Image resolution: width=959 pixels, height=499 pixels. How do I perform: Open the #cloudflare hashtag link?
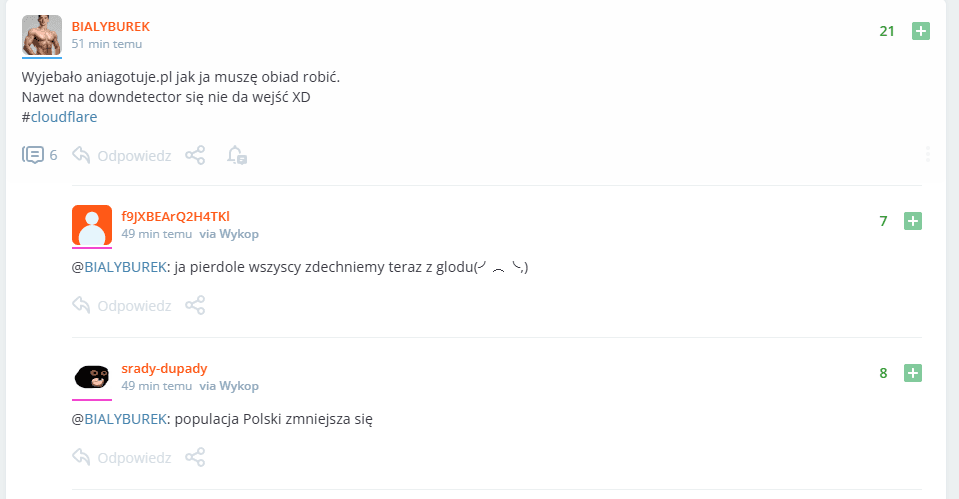coord(59,117)
